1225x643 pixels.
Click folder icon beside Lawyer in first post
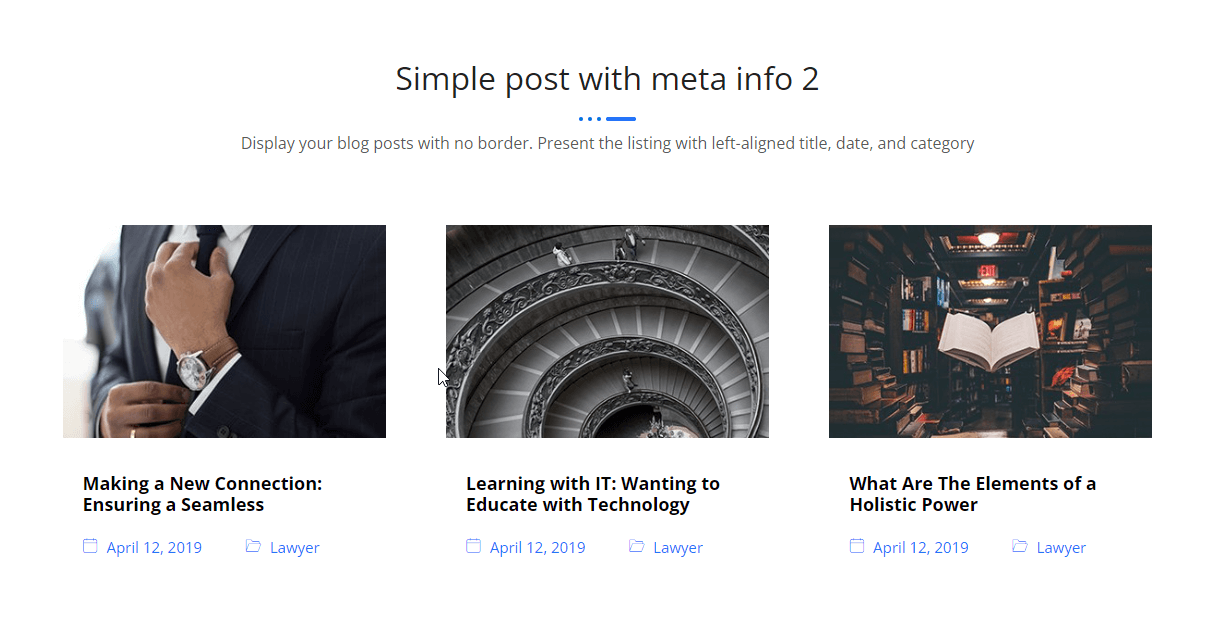point(253,546)
